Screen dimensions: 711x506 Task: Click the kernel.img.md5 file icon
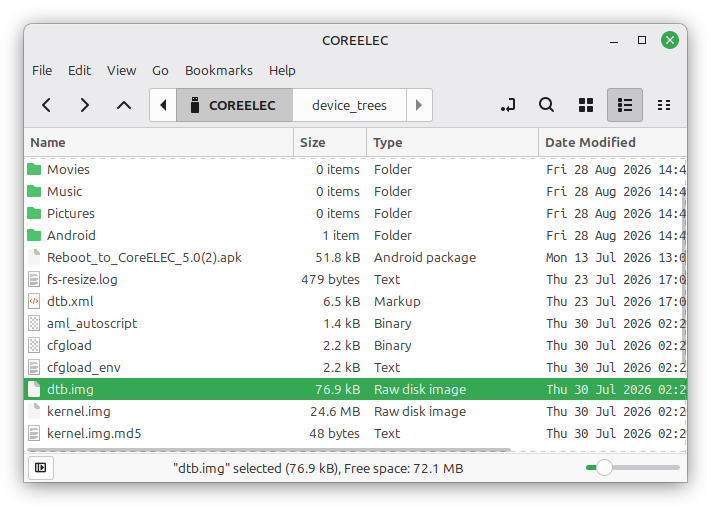click(x=34, y=433)
